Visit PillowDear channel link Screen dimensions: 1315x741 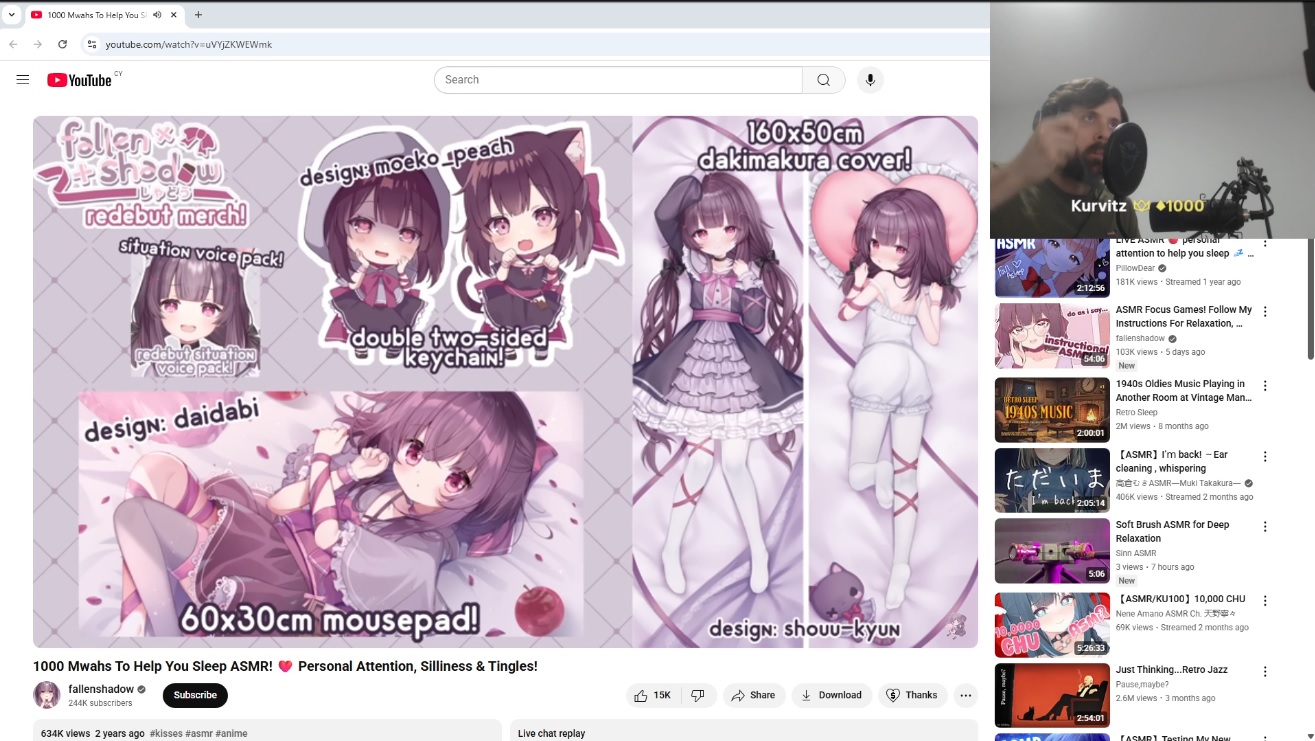(x=1135, y=268)
